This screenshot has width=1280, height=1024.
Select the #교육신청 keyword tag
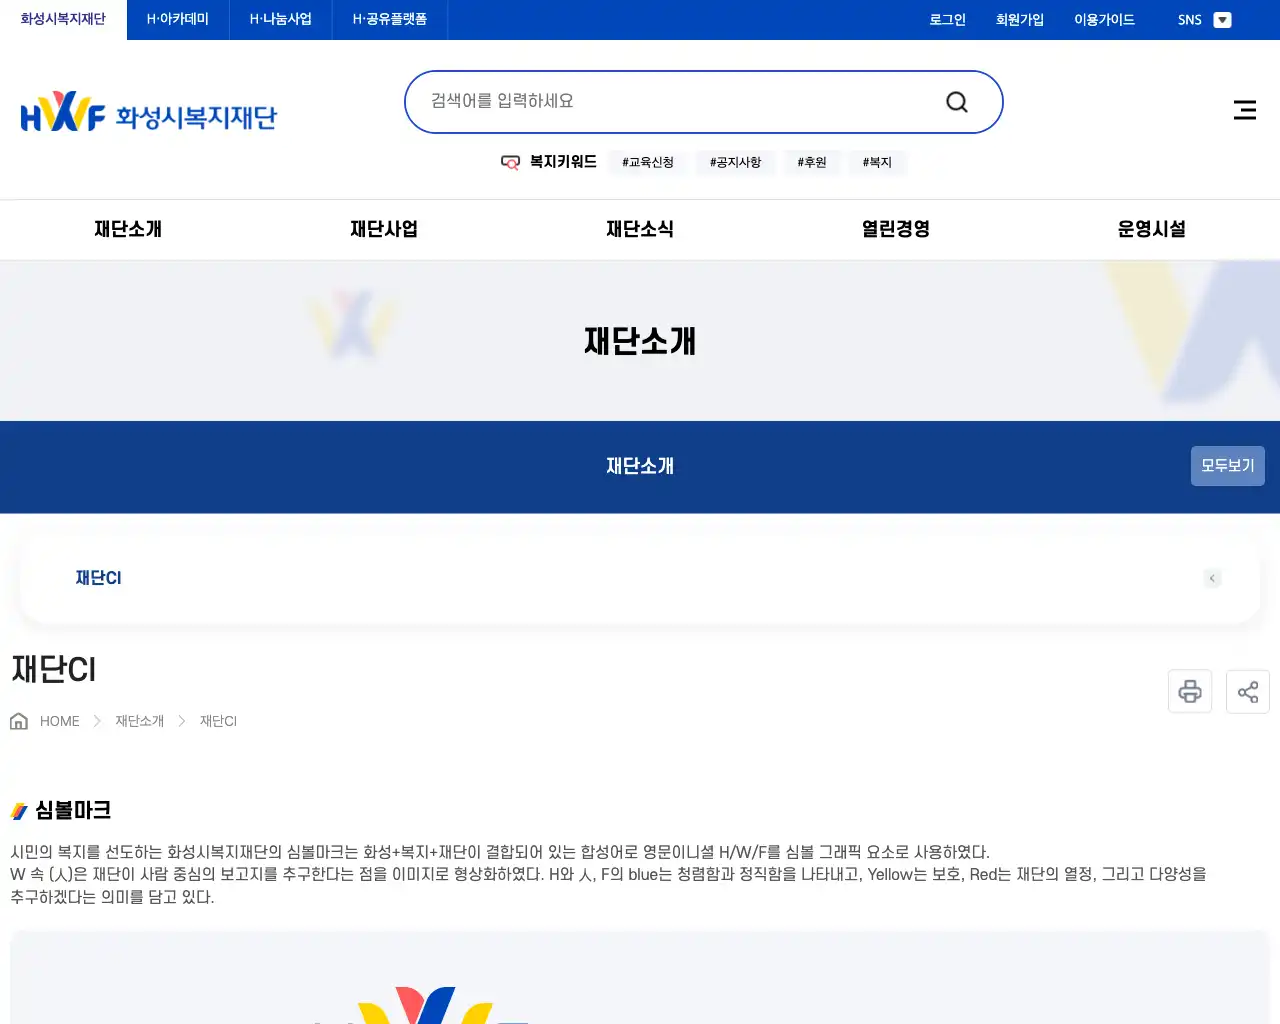(x=647, y=162)
